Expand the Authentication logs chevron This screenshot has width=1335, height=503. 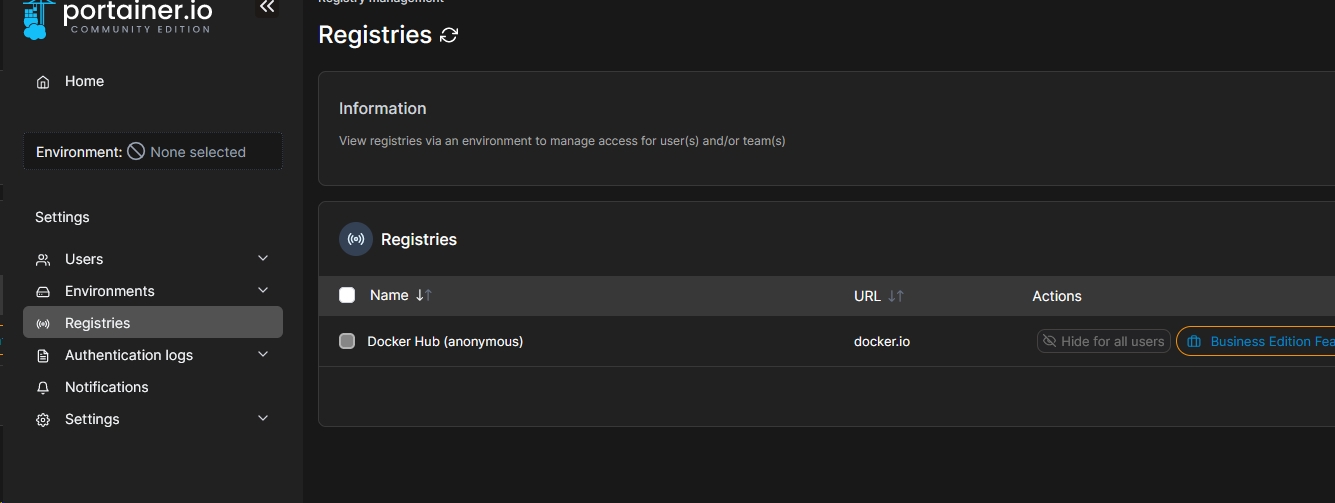pyautogui.click(x=263, y=355)
